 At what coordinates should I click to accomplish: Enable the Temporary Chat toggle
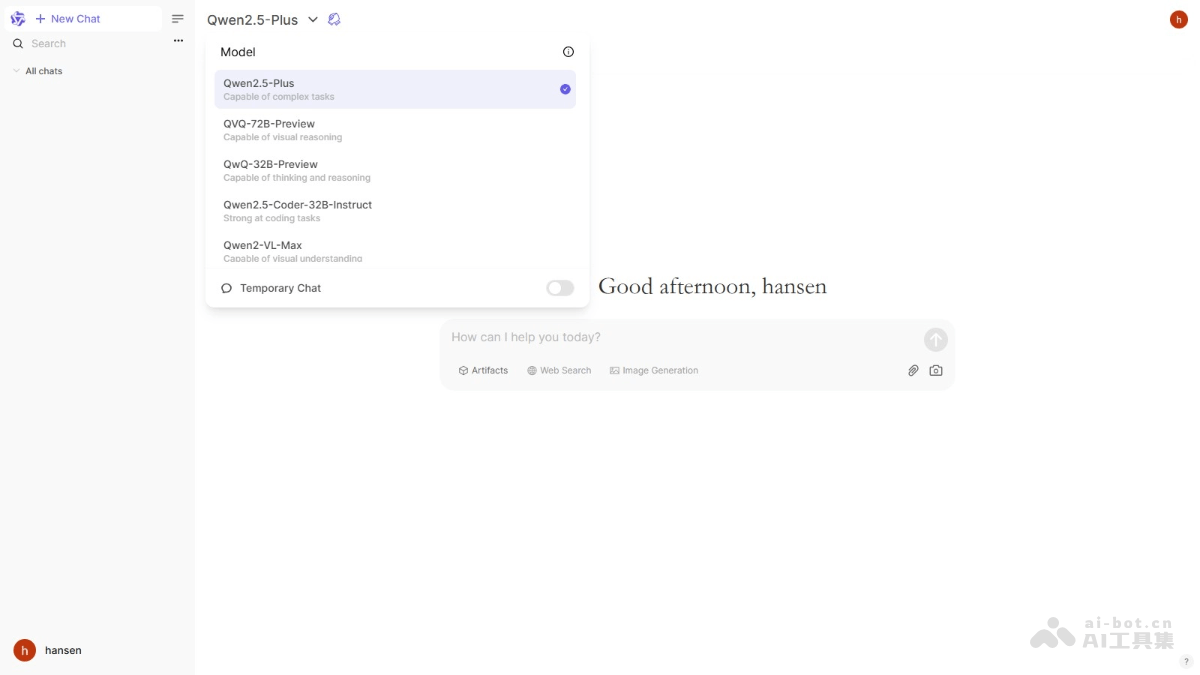[560, 288]
